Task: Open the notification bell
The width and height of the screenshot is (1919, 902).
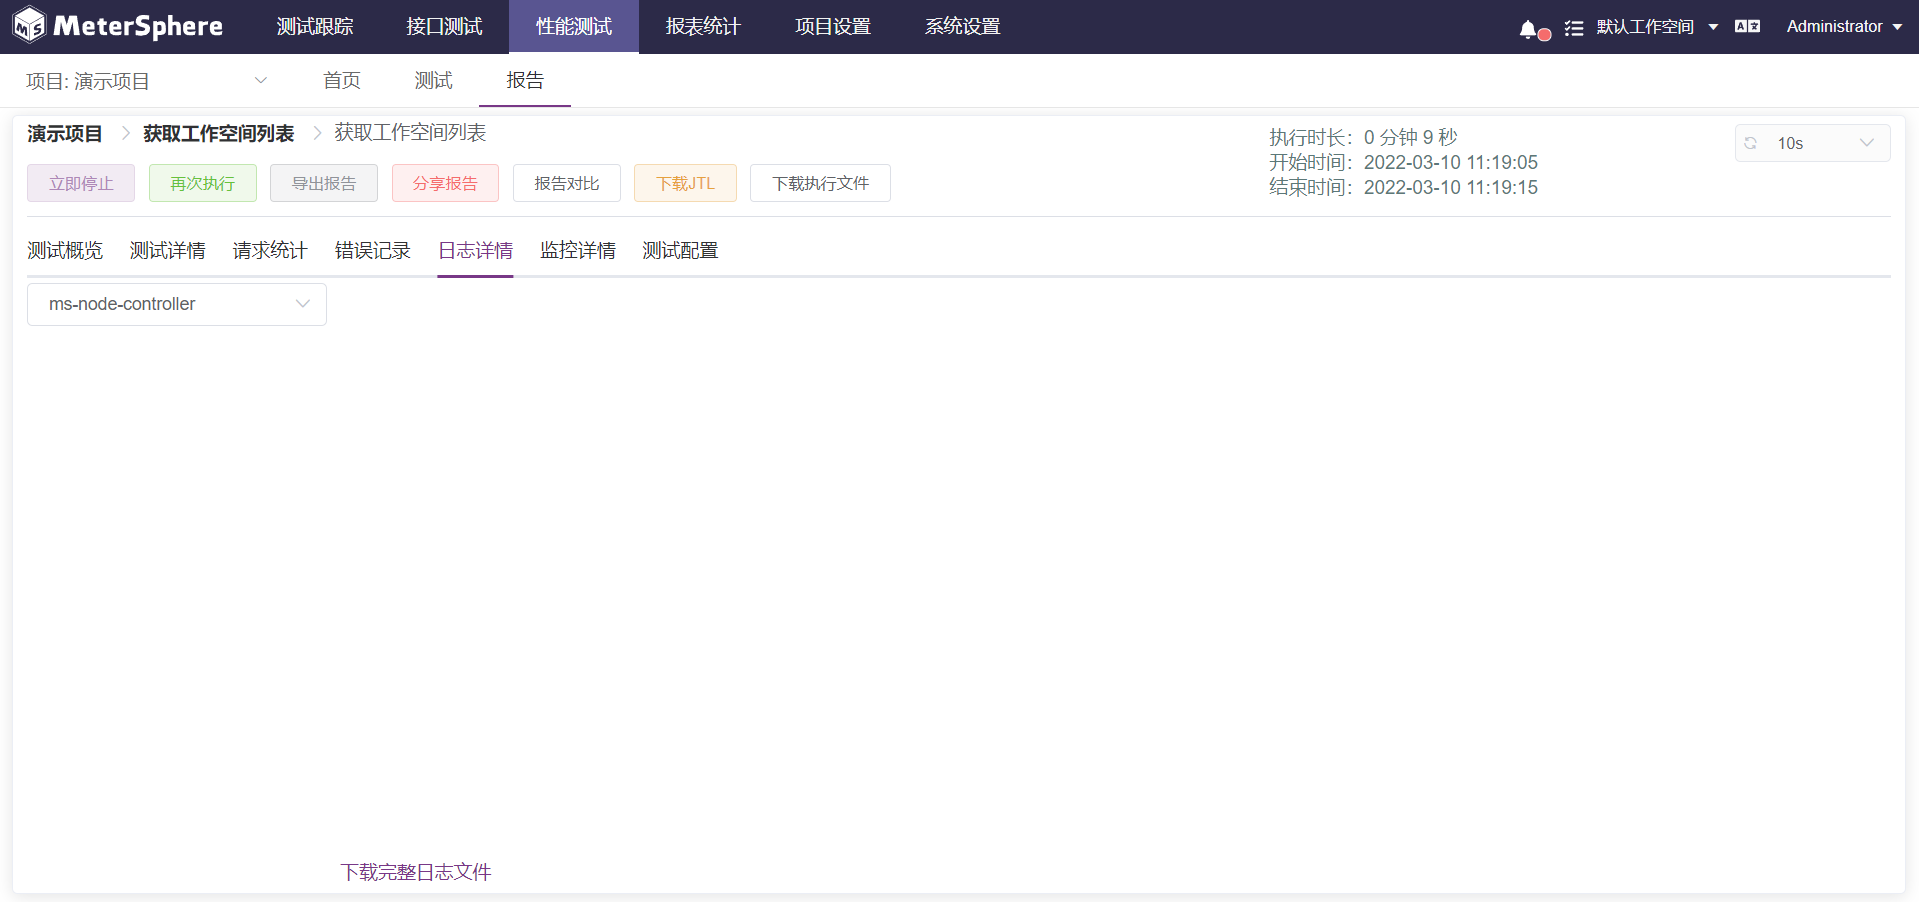Action: click(x=1529, y=27)
